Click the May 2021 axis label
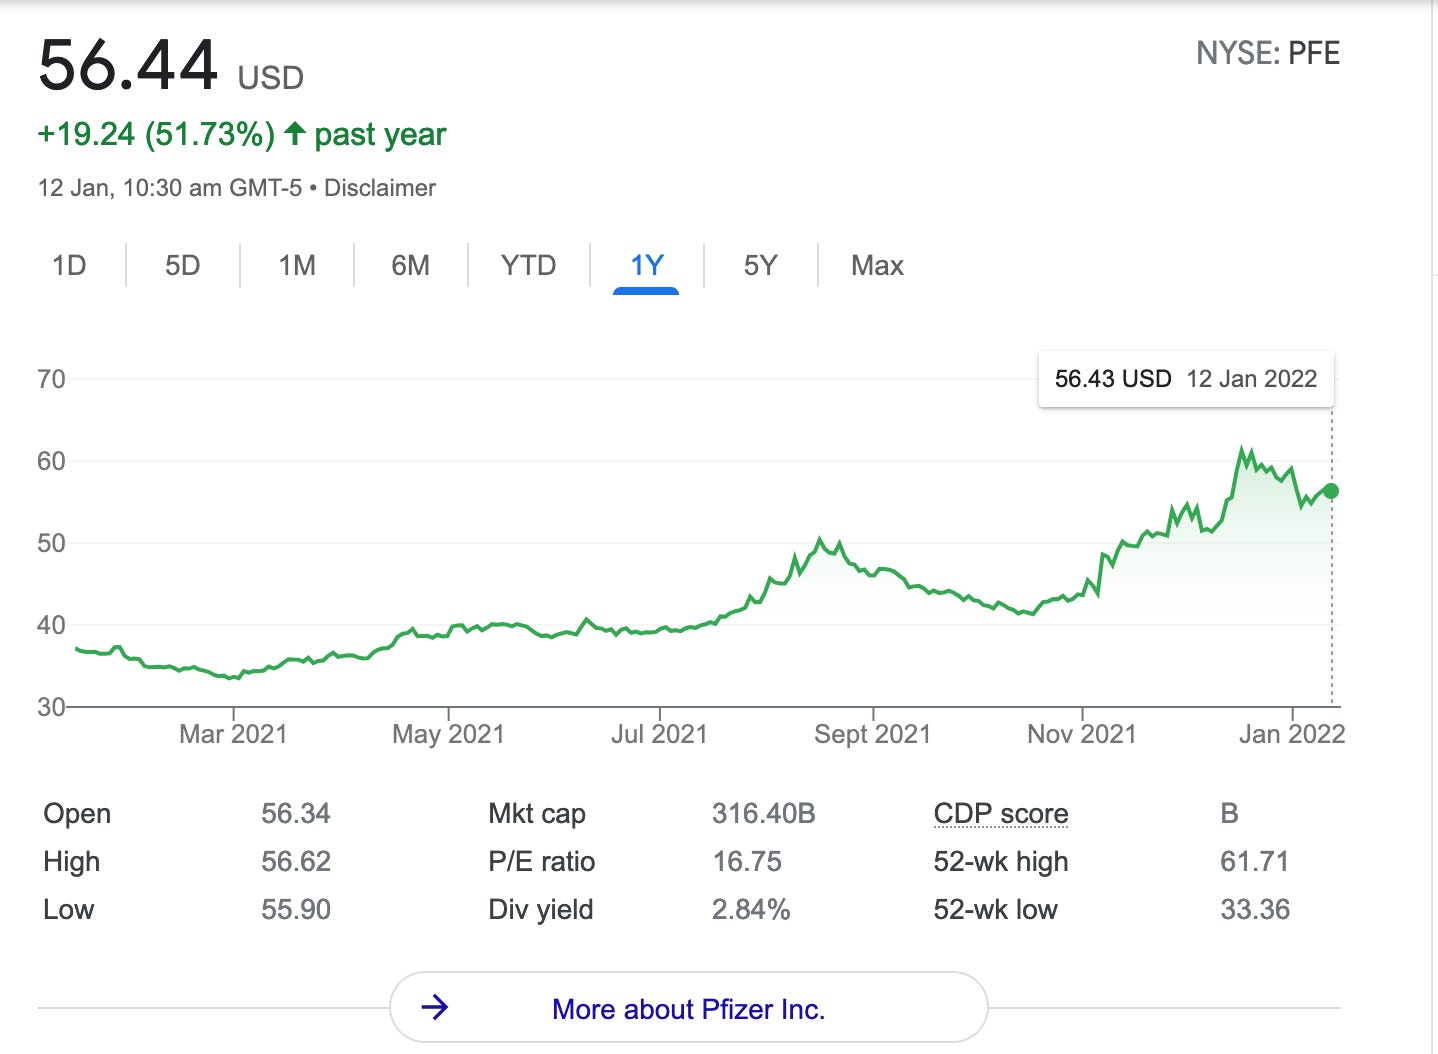1438x1054 pixels. pyautogui.click(x=448, y=735)
